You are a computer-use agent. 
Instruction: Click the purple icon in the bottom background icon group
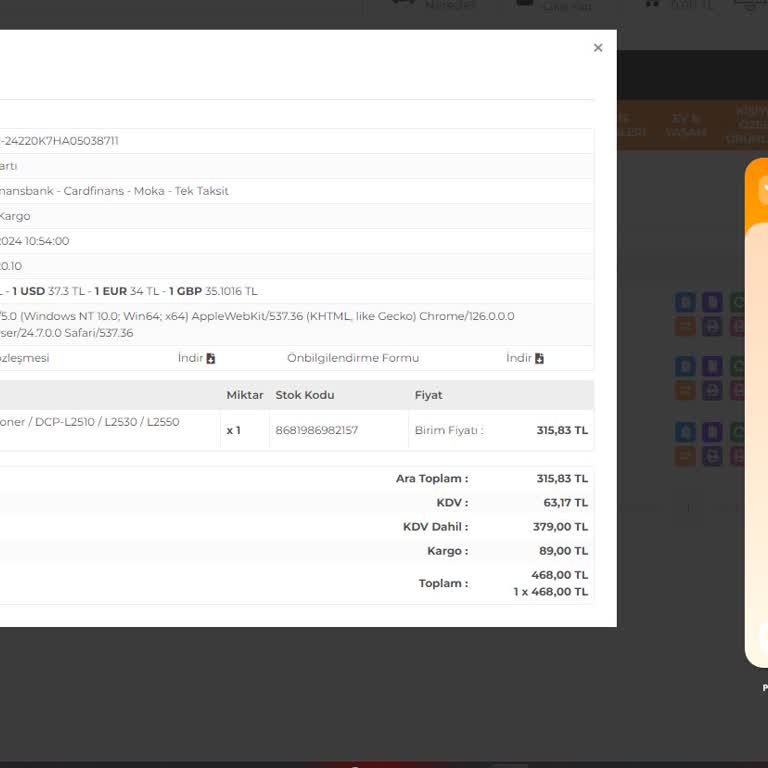pos(712,432)
